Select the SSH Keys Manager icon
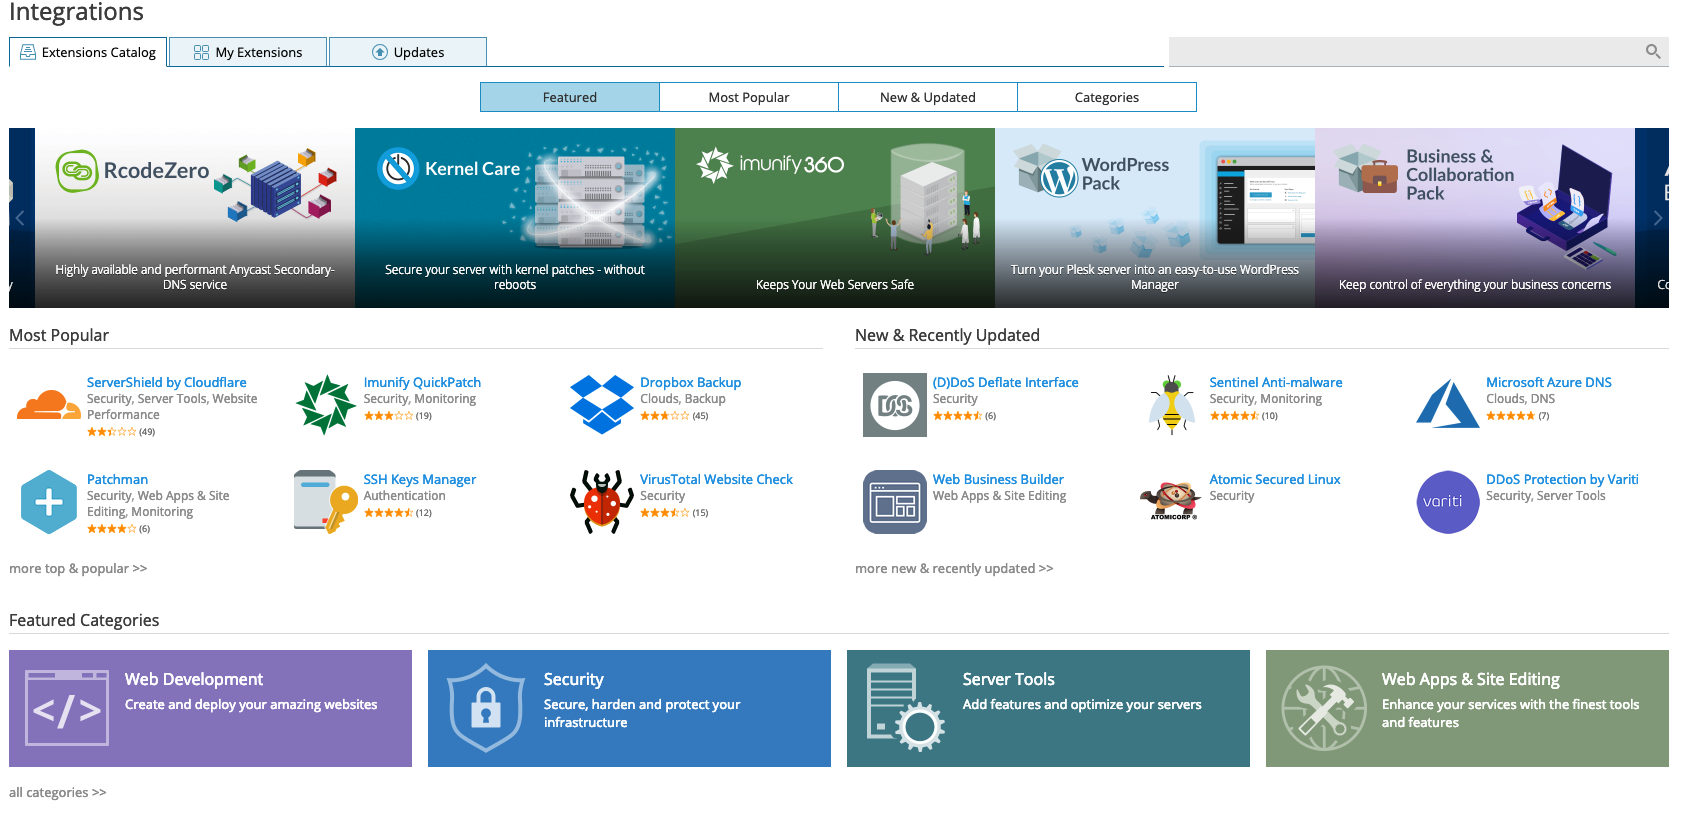The height and width of the screenshot is (817, 1687). click(325, 502)
